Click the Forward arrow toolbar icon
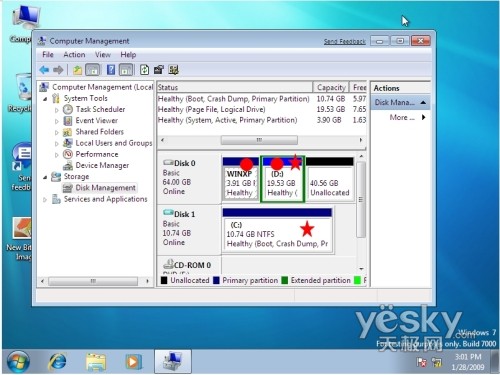 tap(58, 70)
